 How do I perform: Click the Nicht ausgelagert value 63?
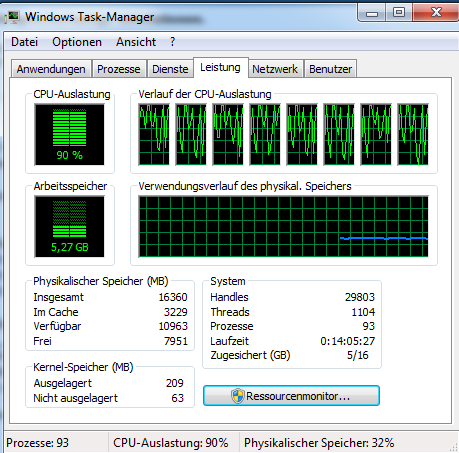(x=178, y=398)
